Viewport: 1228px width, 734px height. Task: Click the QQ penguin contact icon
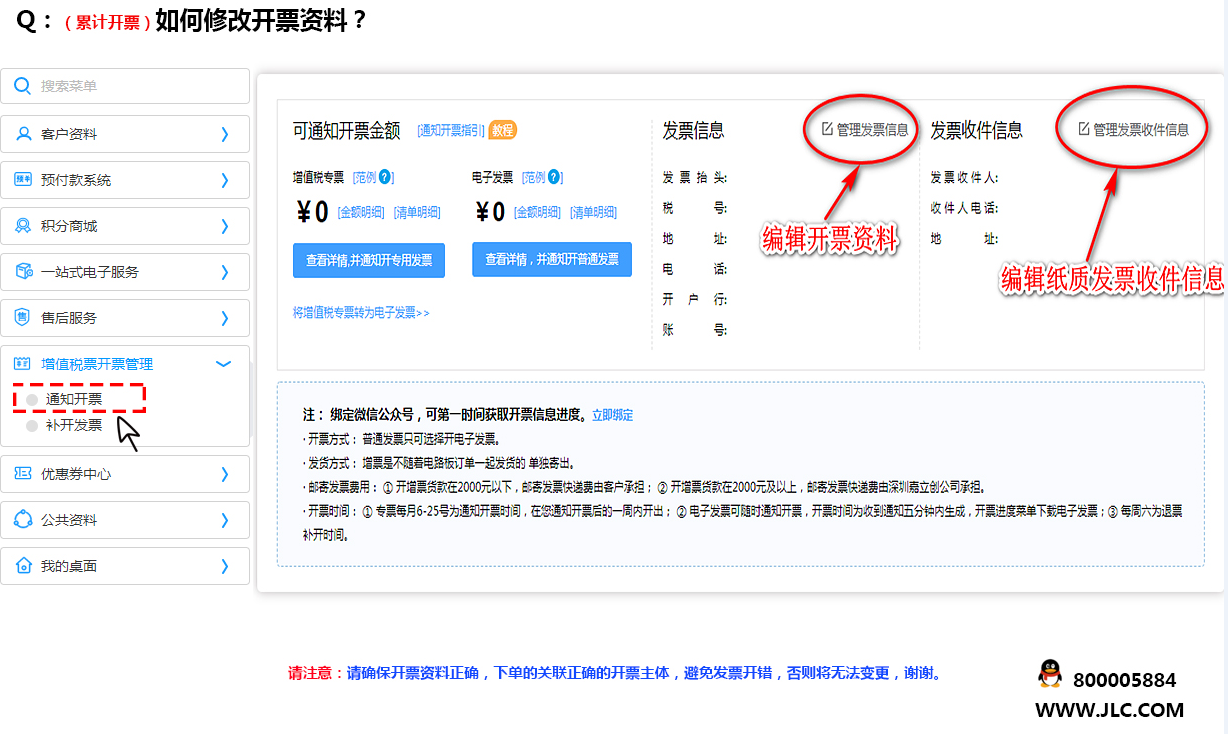tap(1049, 674)
